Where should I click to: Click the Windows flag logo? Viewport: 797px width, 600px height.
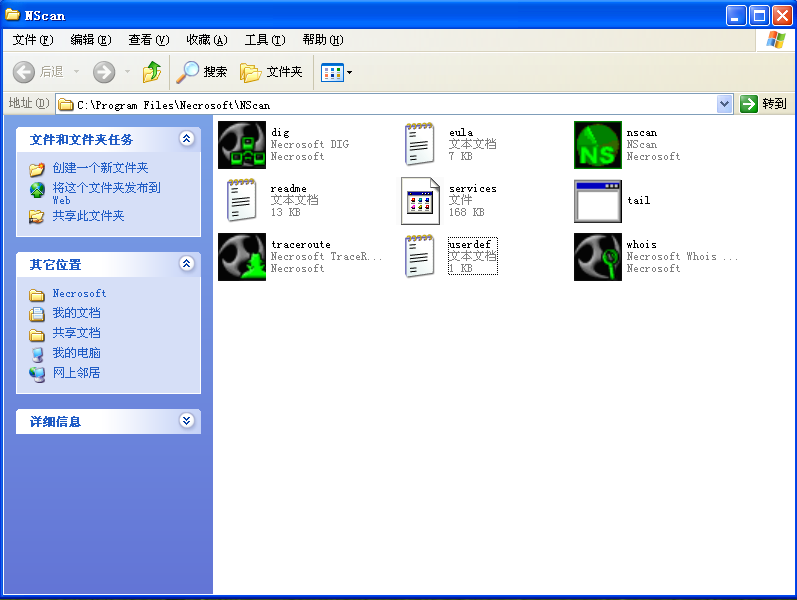click(x=776, y=40)
